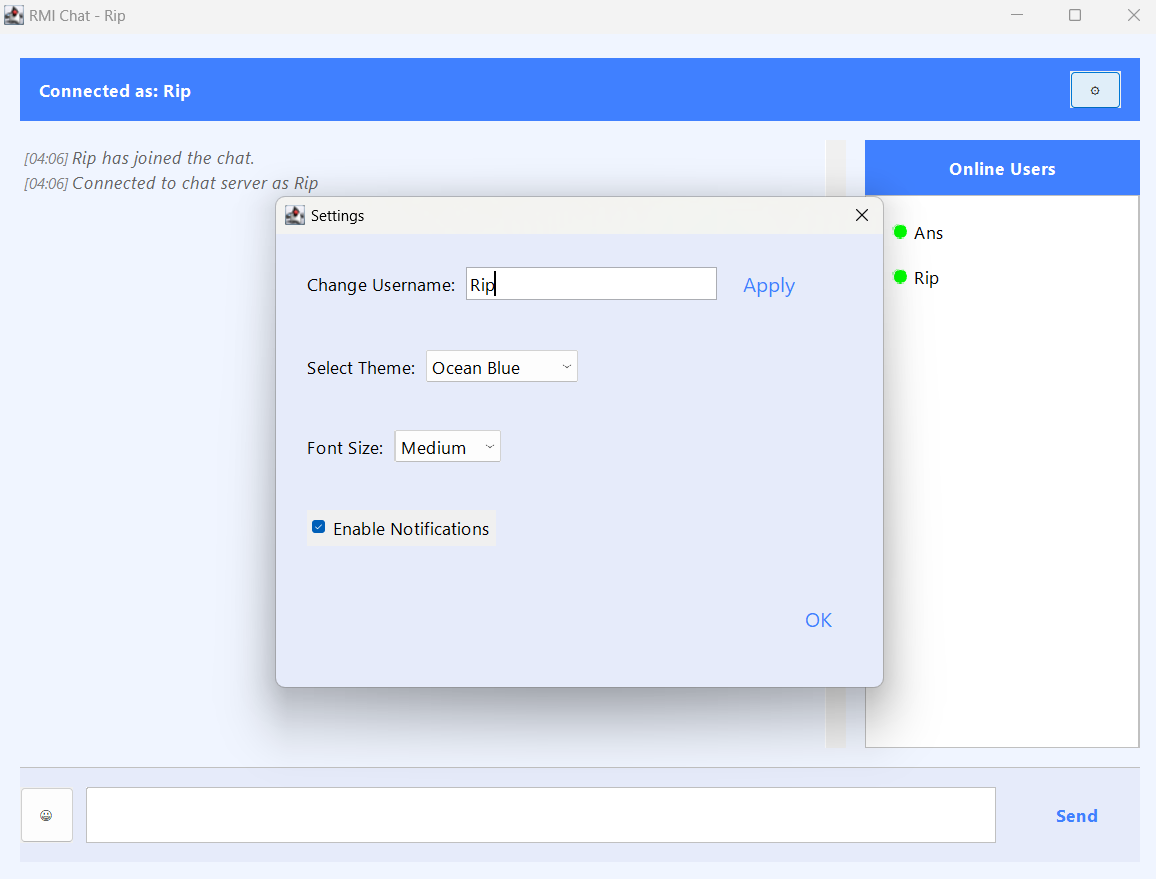Open the emoji picker button
Screen dimensions: 1156x879
click(x=46, y=815)
